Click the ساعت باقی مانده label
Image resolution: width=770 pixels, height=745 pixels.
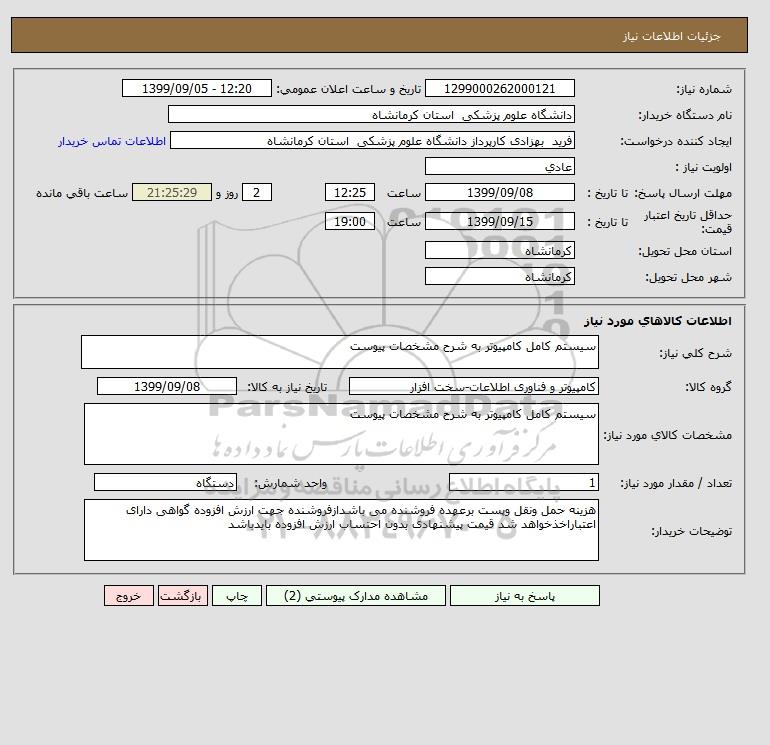[82, 193]
